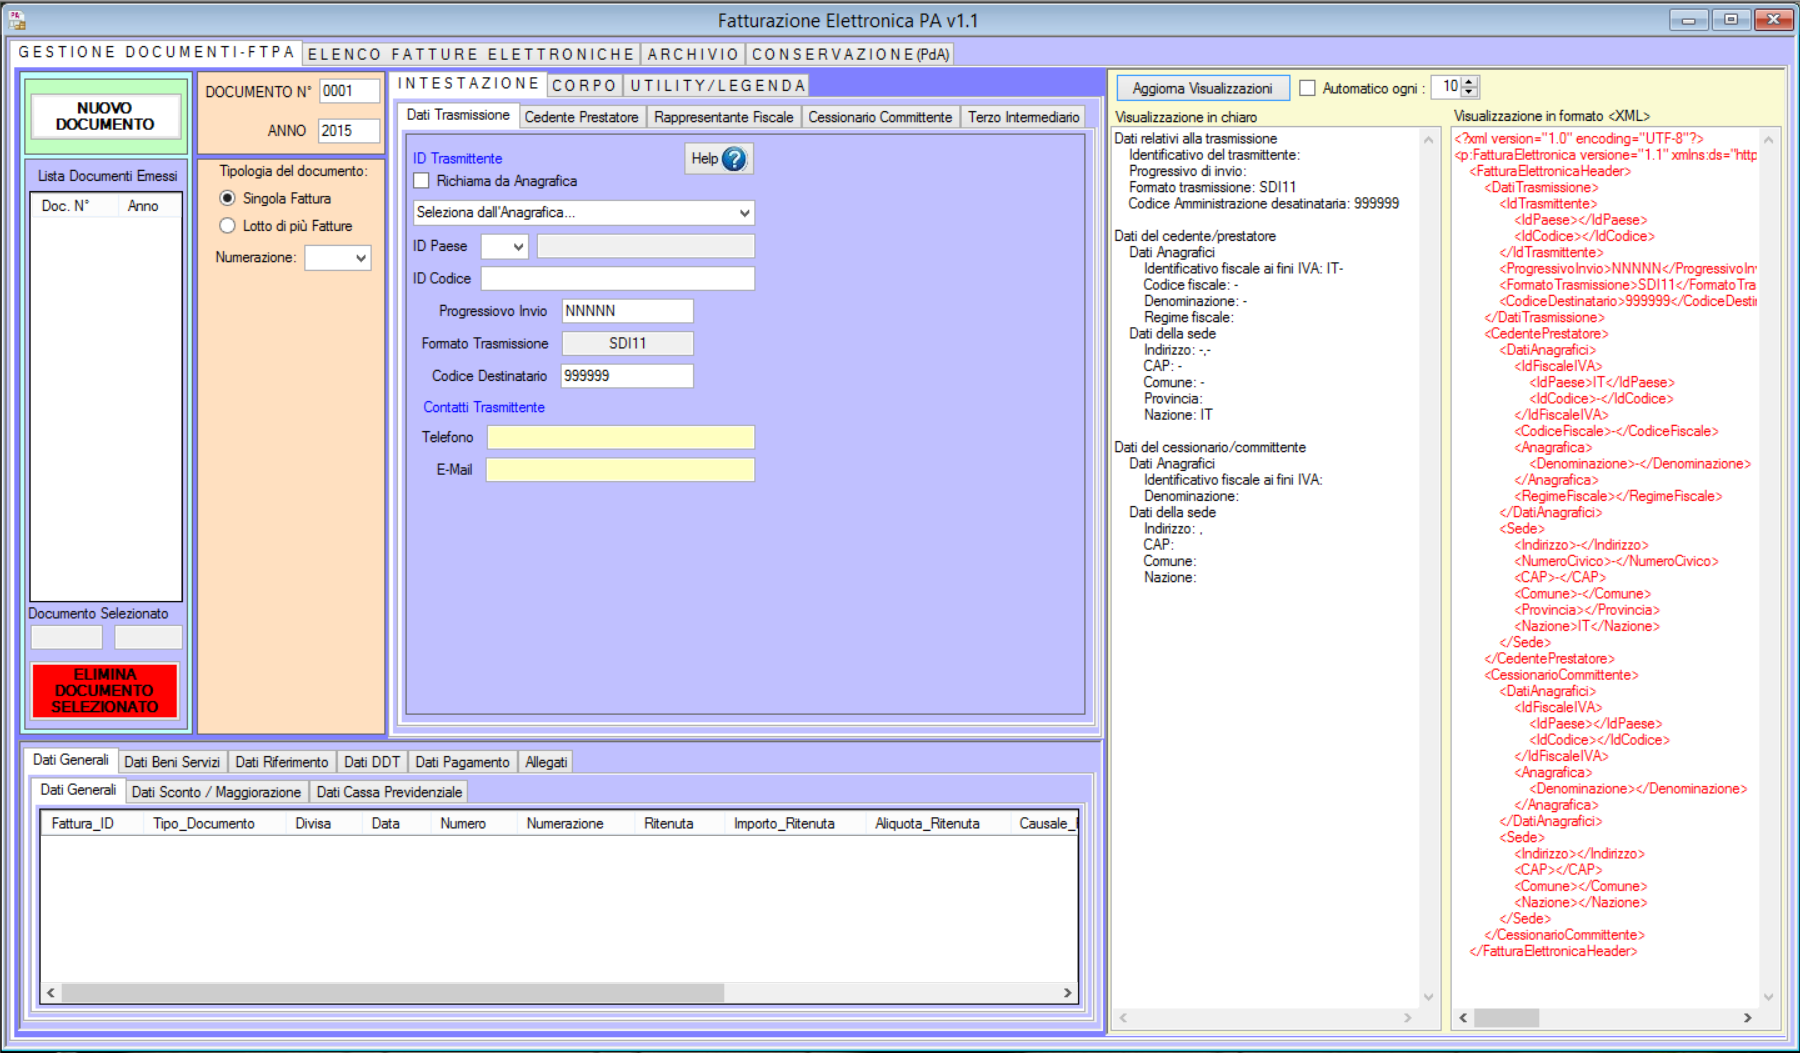Click the XML view horizontal scrollbar thumb

[1506, 1018]
